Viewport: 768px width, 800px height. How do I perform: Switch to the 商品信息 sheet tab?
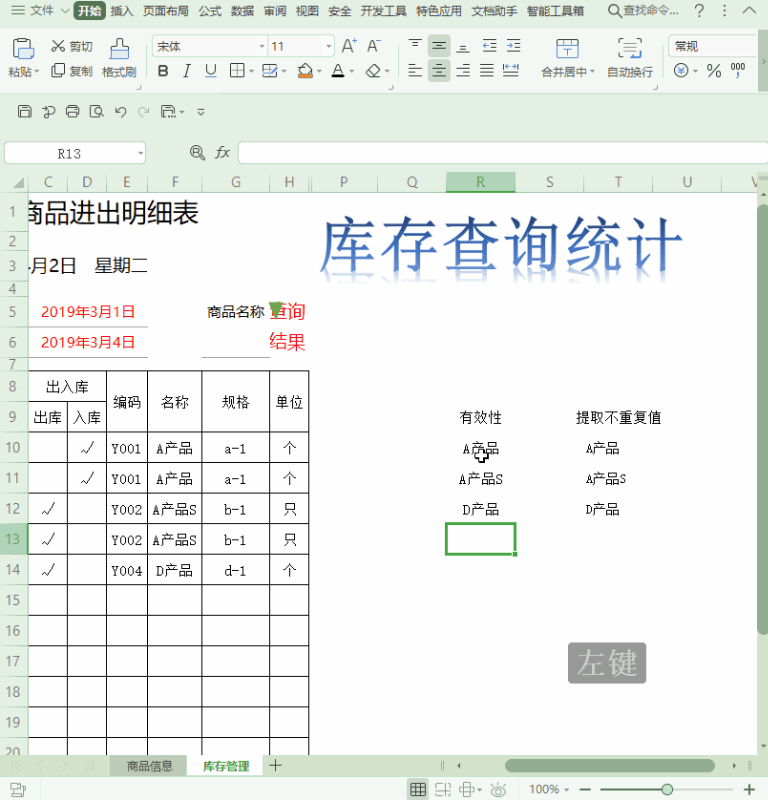coord(149,766)
